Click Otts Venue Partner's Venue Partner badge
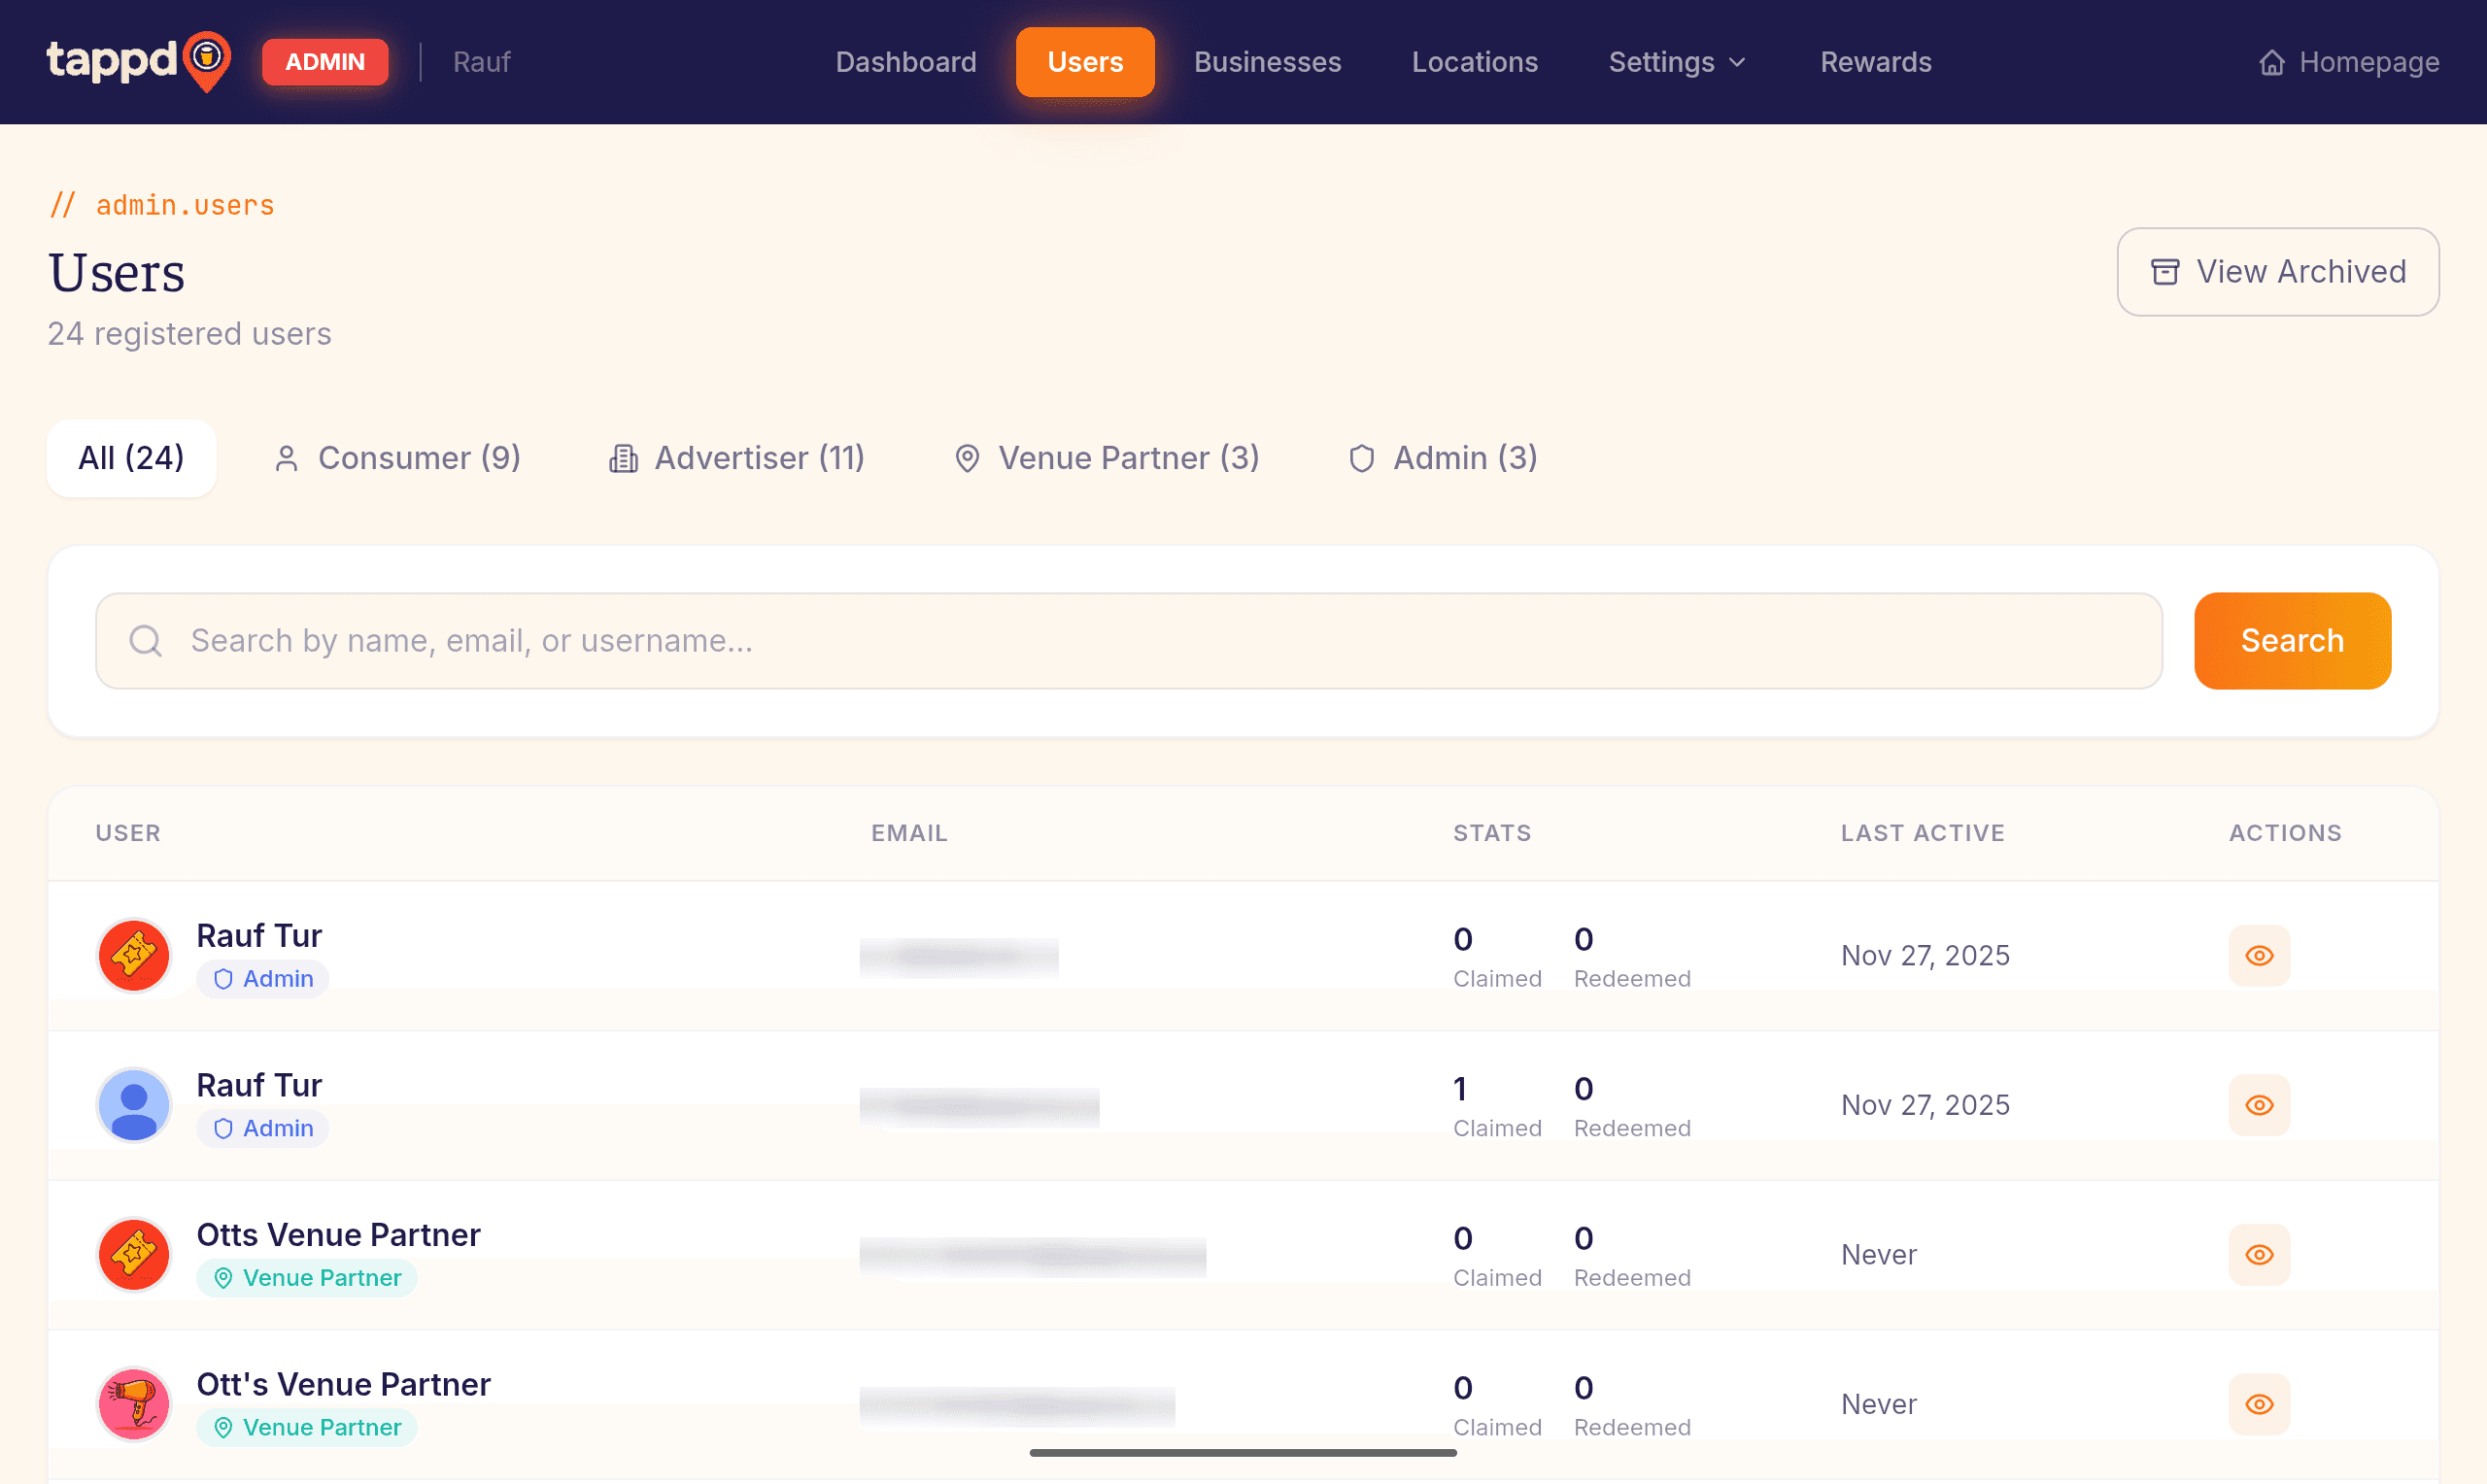Viewport: 2487px width, 1484px height. pyautogui.click(x=307, y=1278)
